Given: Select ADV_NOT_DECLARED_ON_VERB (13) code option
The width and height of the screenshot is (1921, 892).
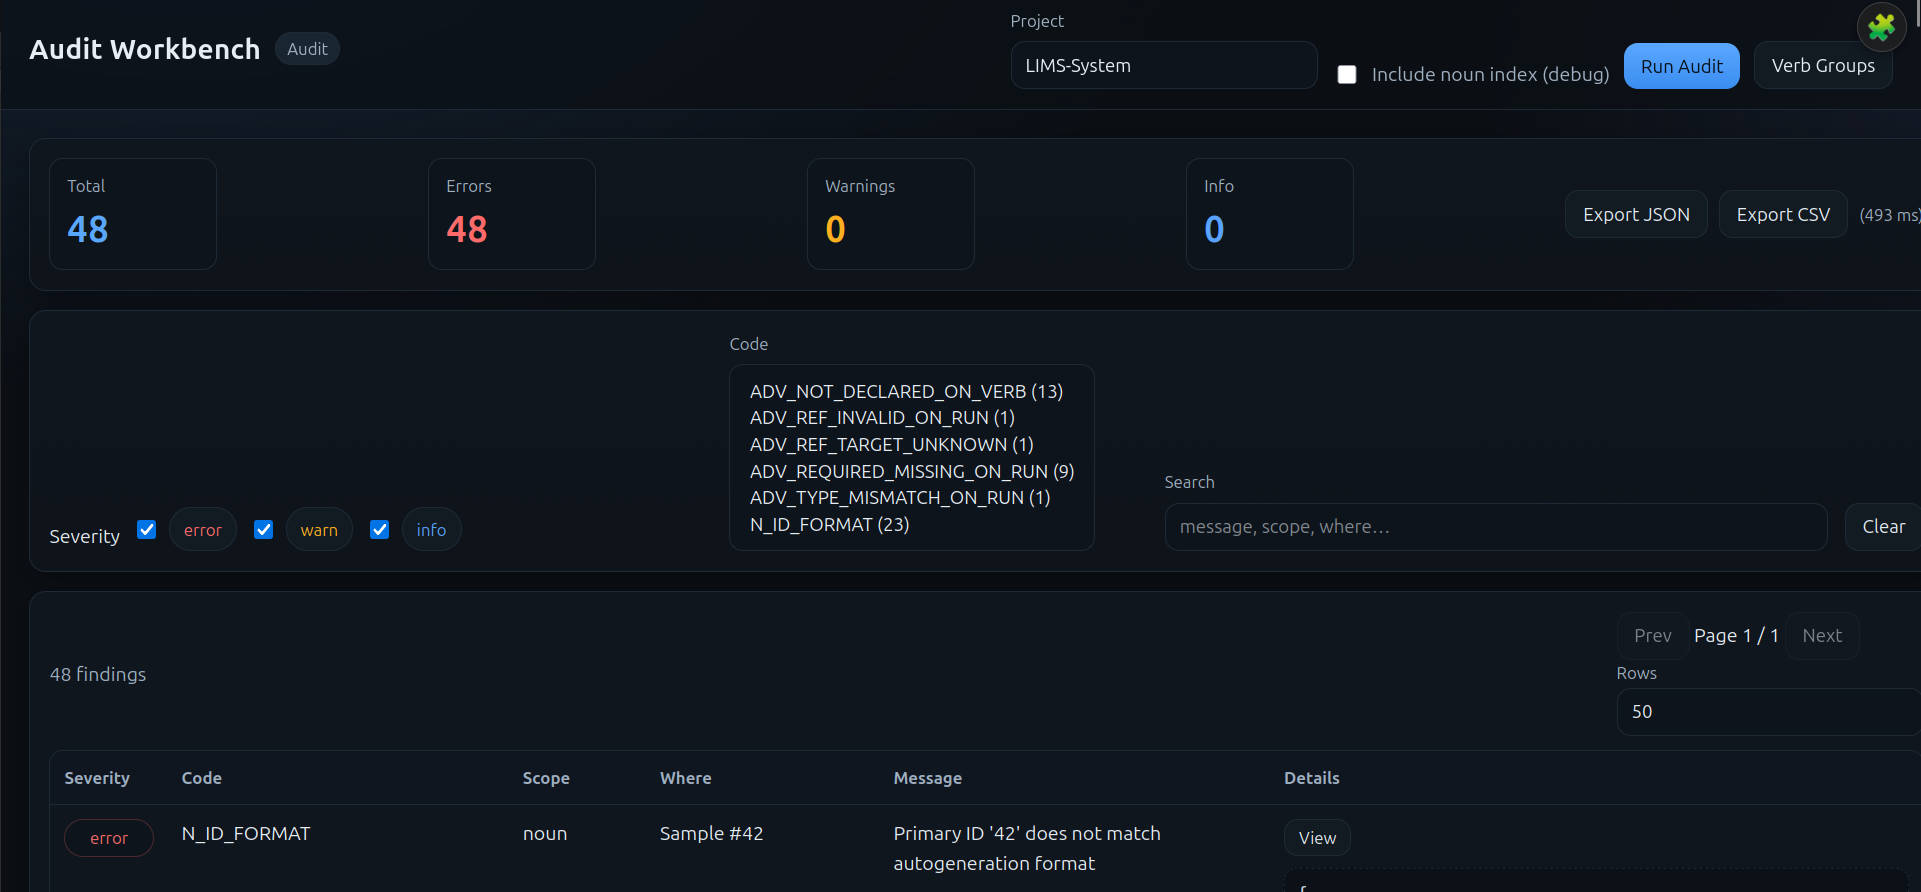Looking at the screenshot, I should pyautogui.click(x=906, y=392).
